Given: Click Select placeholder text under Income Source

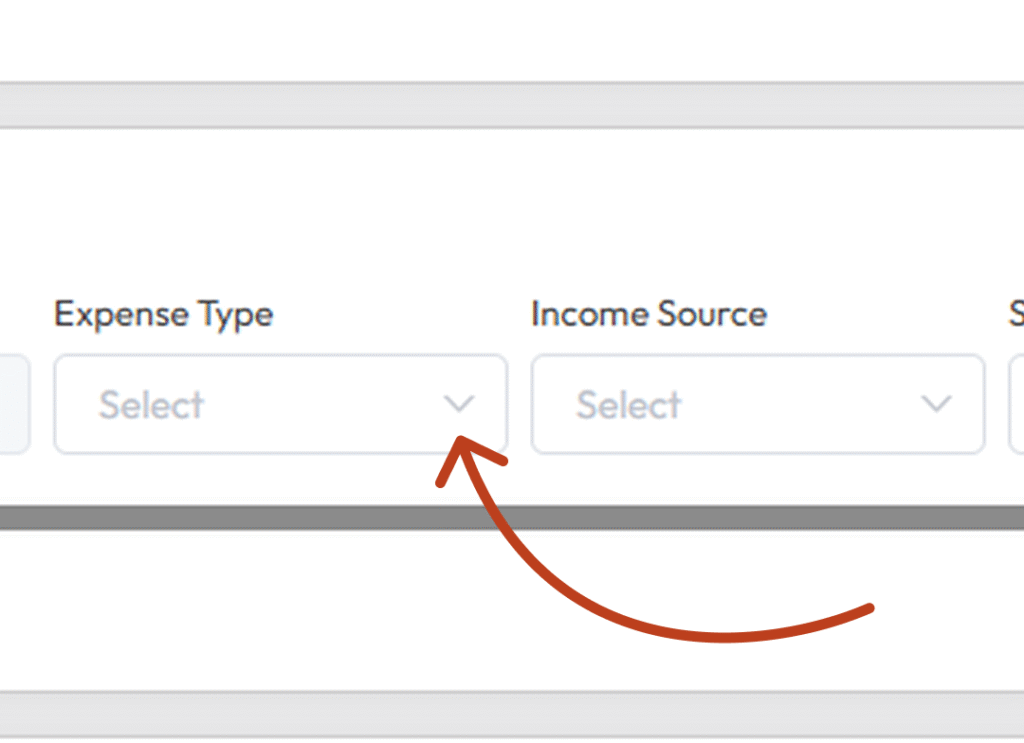Looking at the screenshot, I should (629, 405).
